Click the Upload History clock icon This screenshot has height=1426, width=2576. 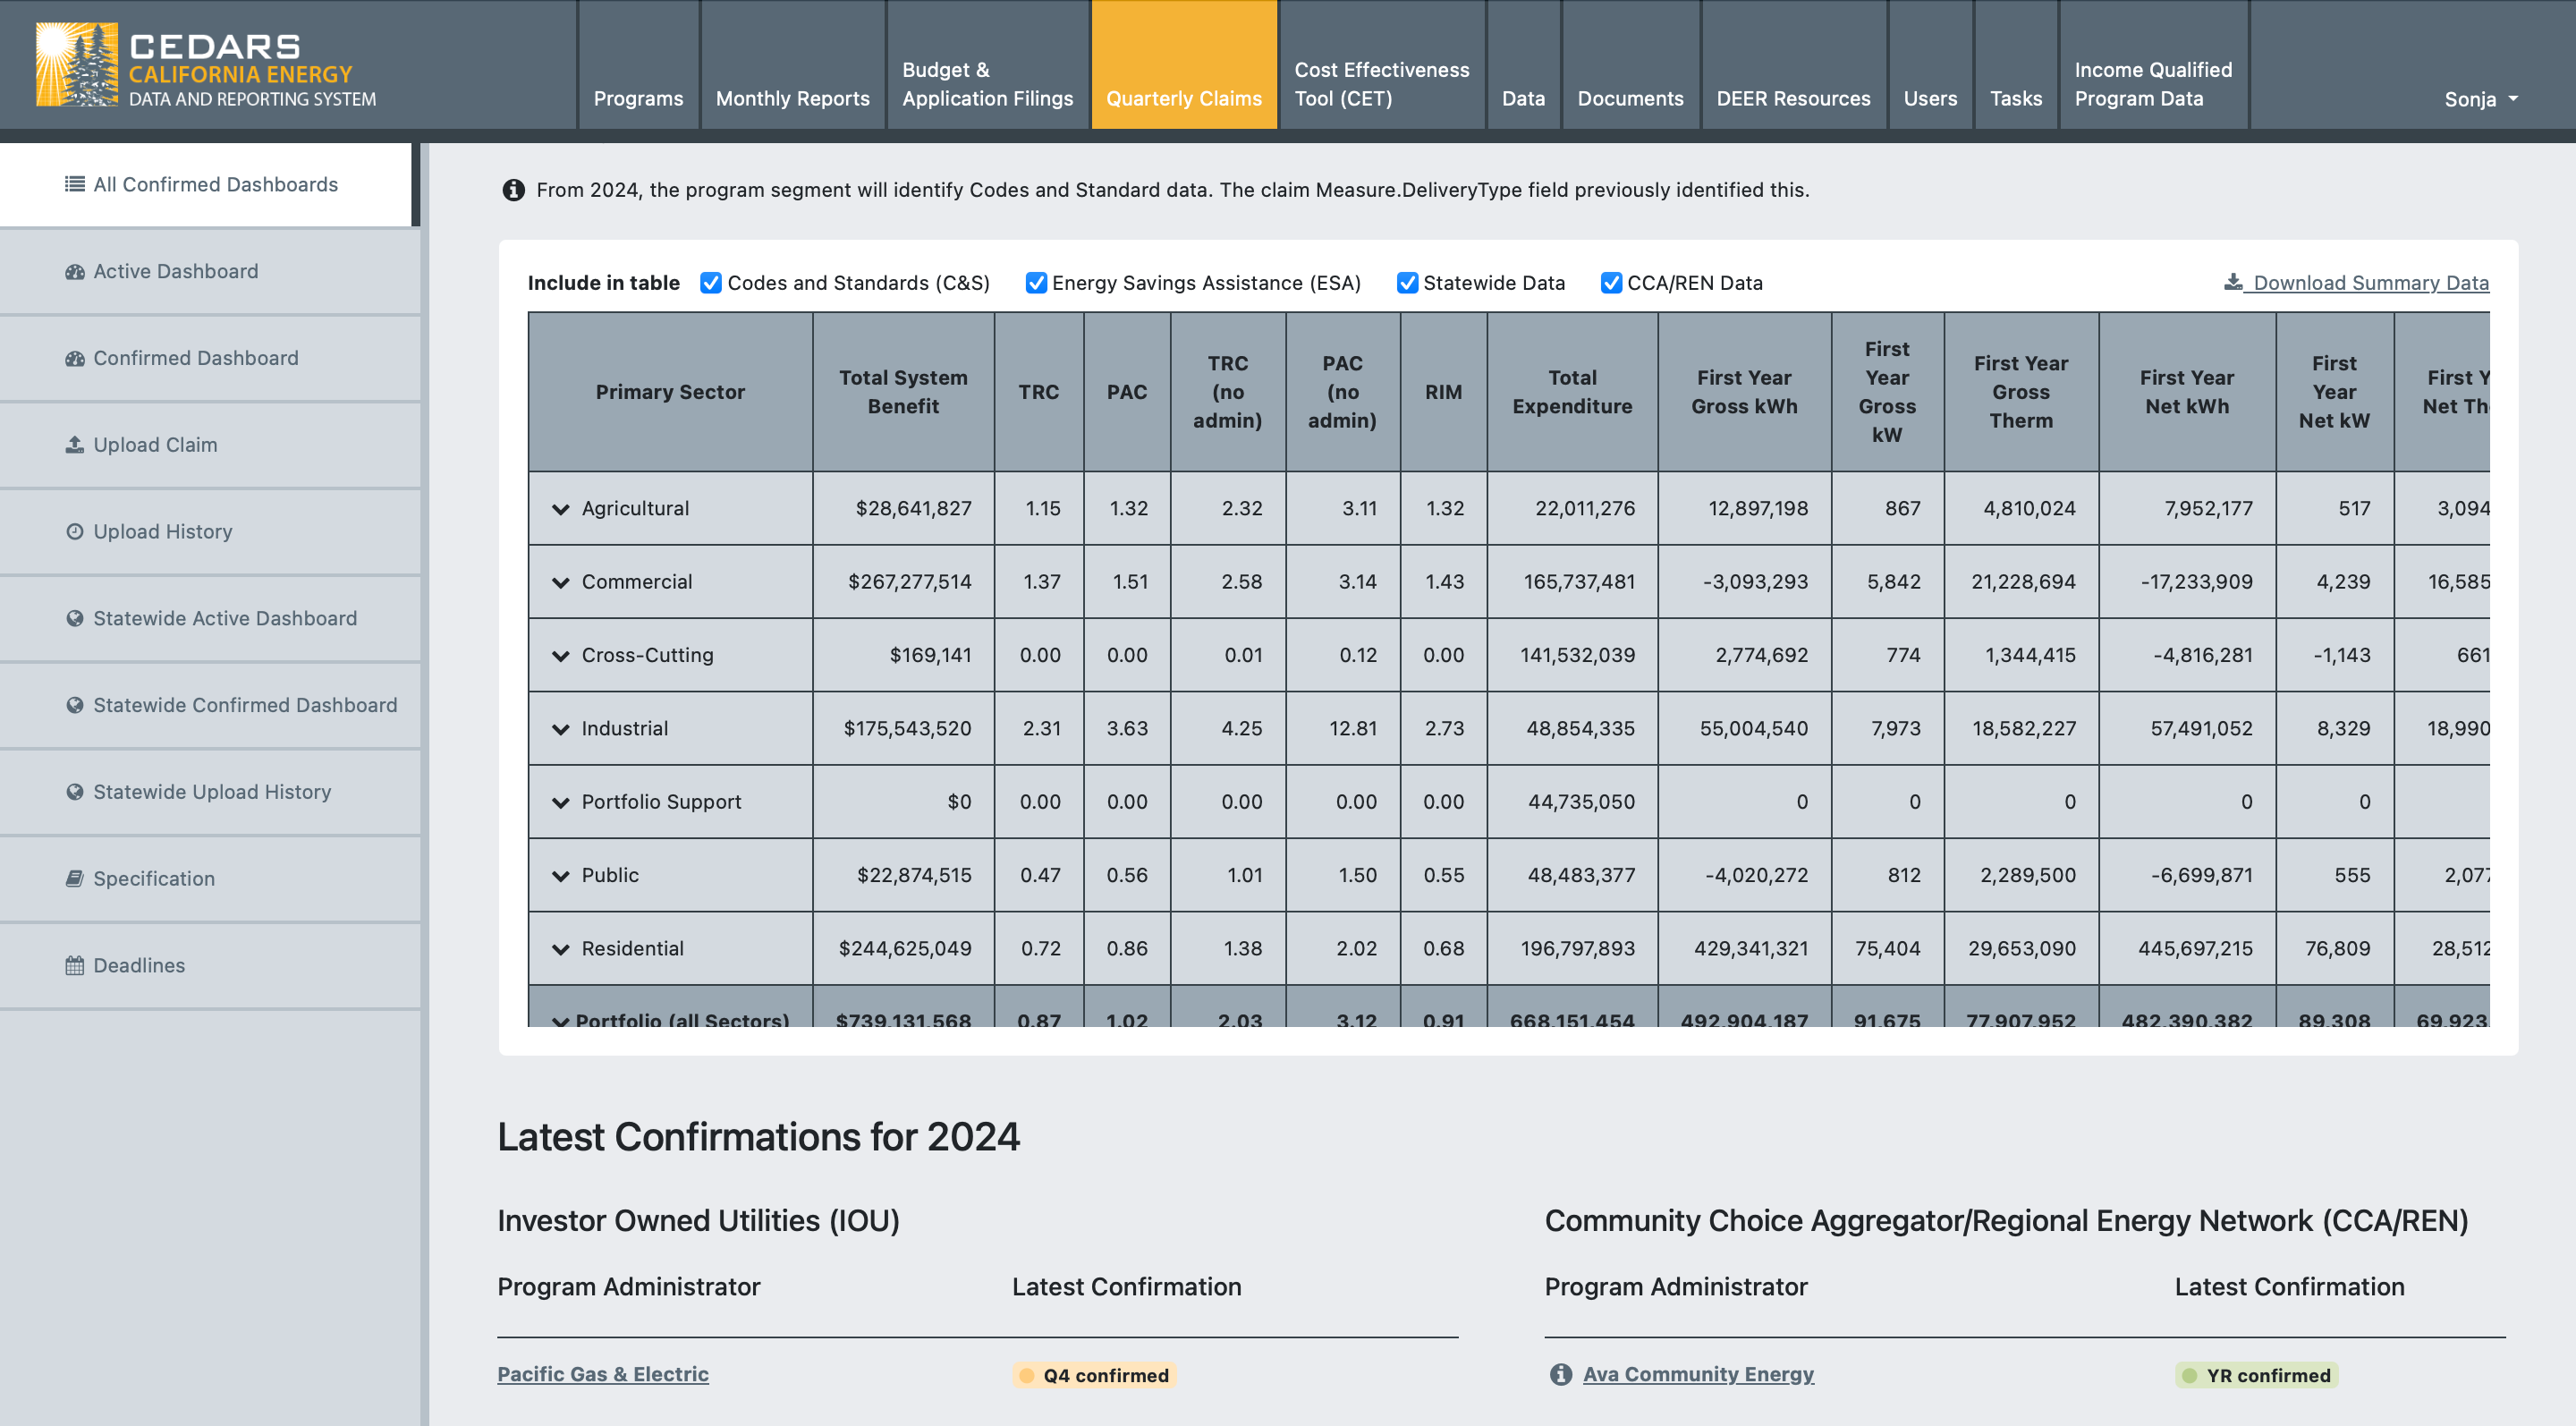point(75,531)
